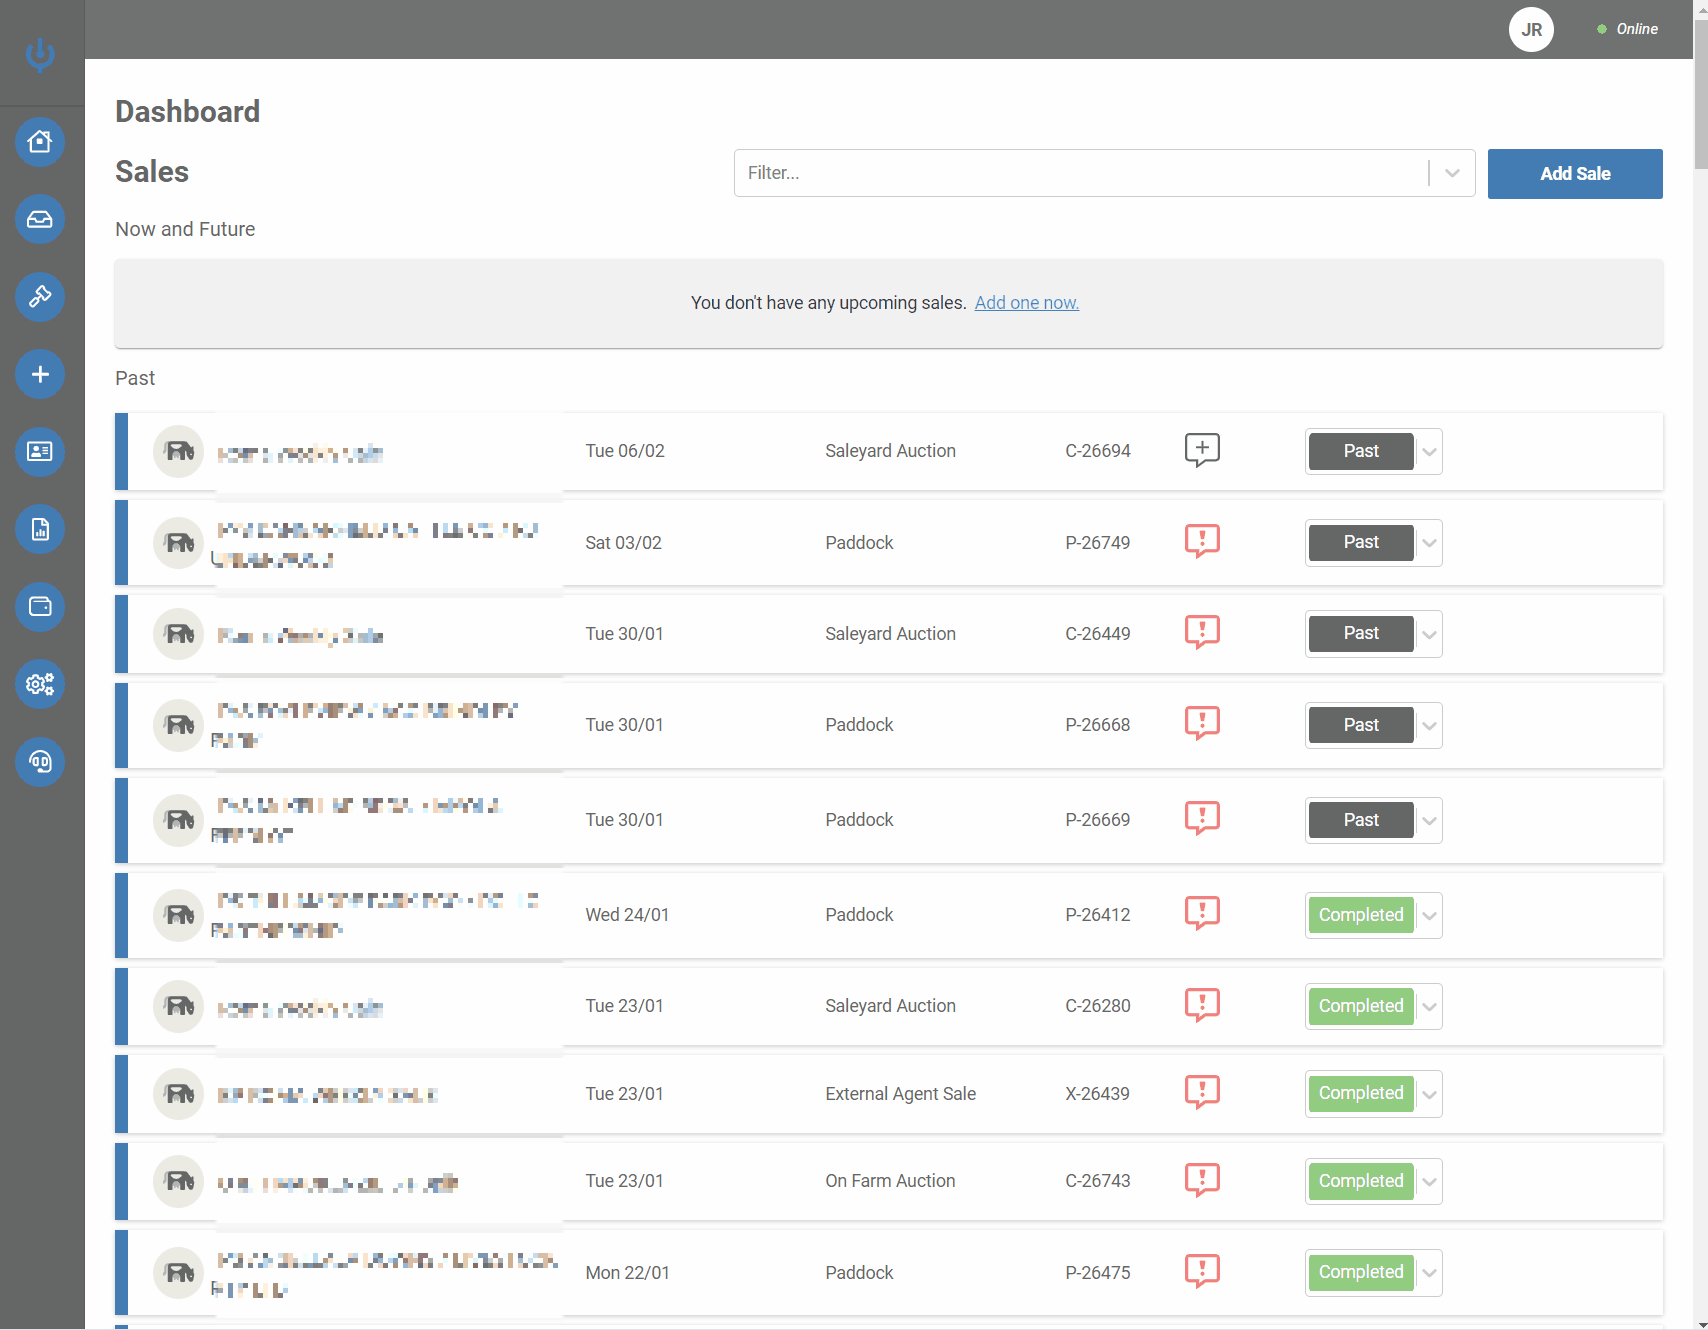
Task: Open alert comment for sale P-26412
Action: (x=1202, y=913)
